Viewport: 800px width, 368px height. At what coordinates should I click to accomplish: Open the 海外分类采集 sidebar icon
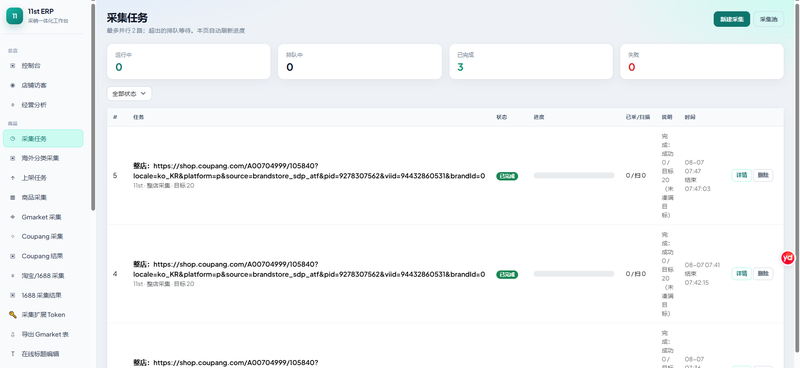13,158
